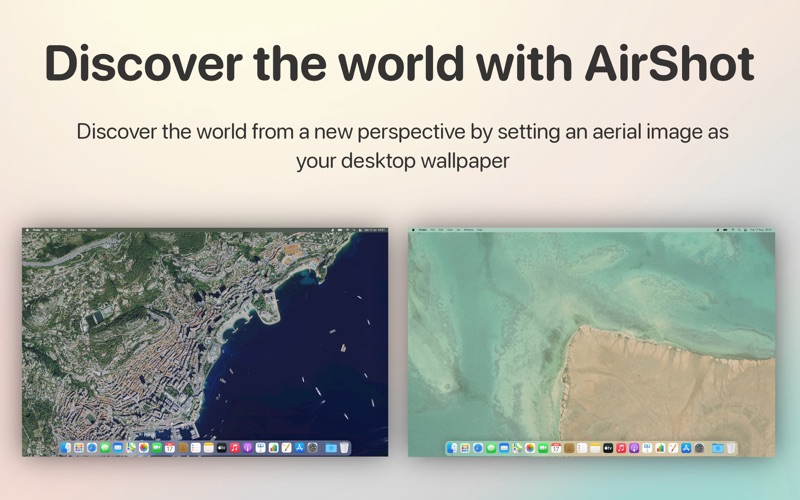Open Maps in the city wallpaper desktop's dock
The width and height of the screenshot is (800, 500).
click(131, 447)
